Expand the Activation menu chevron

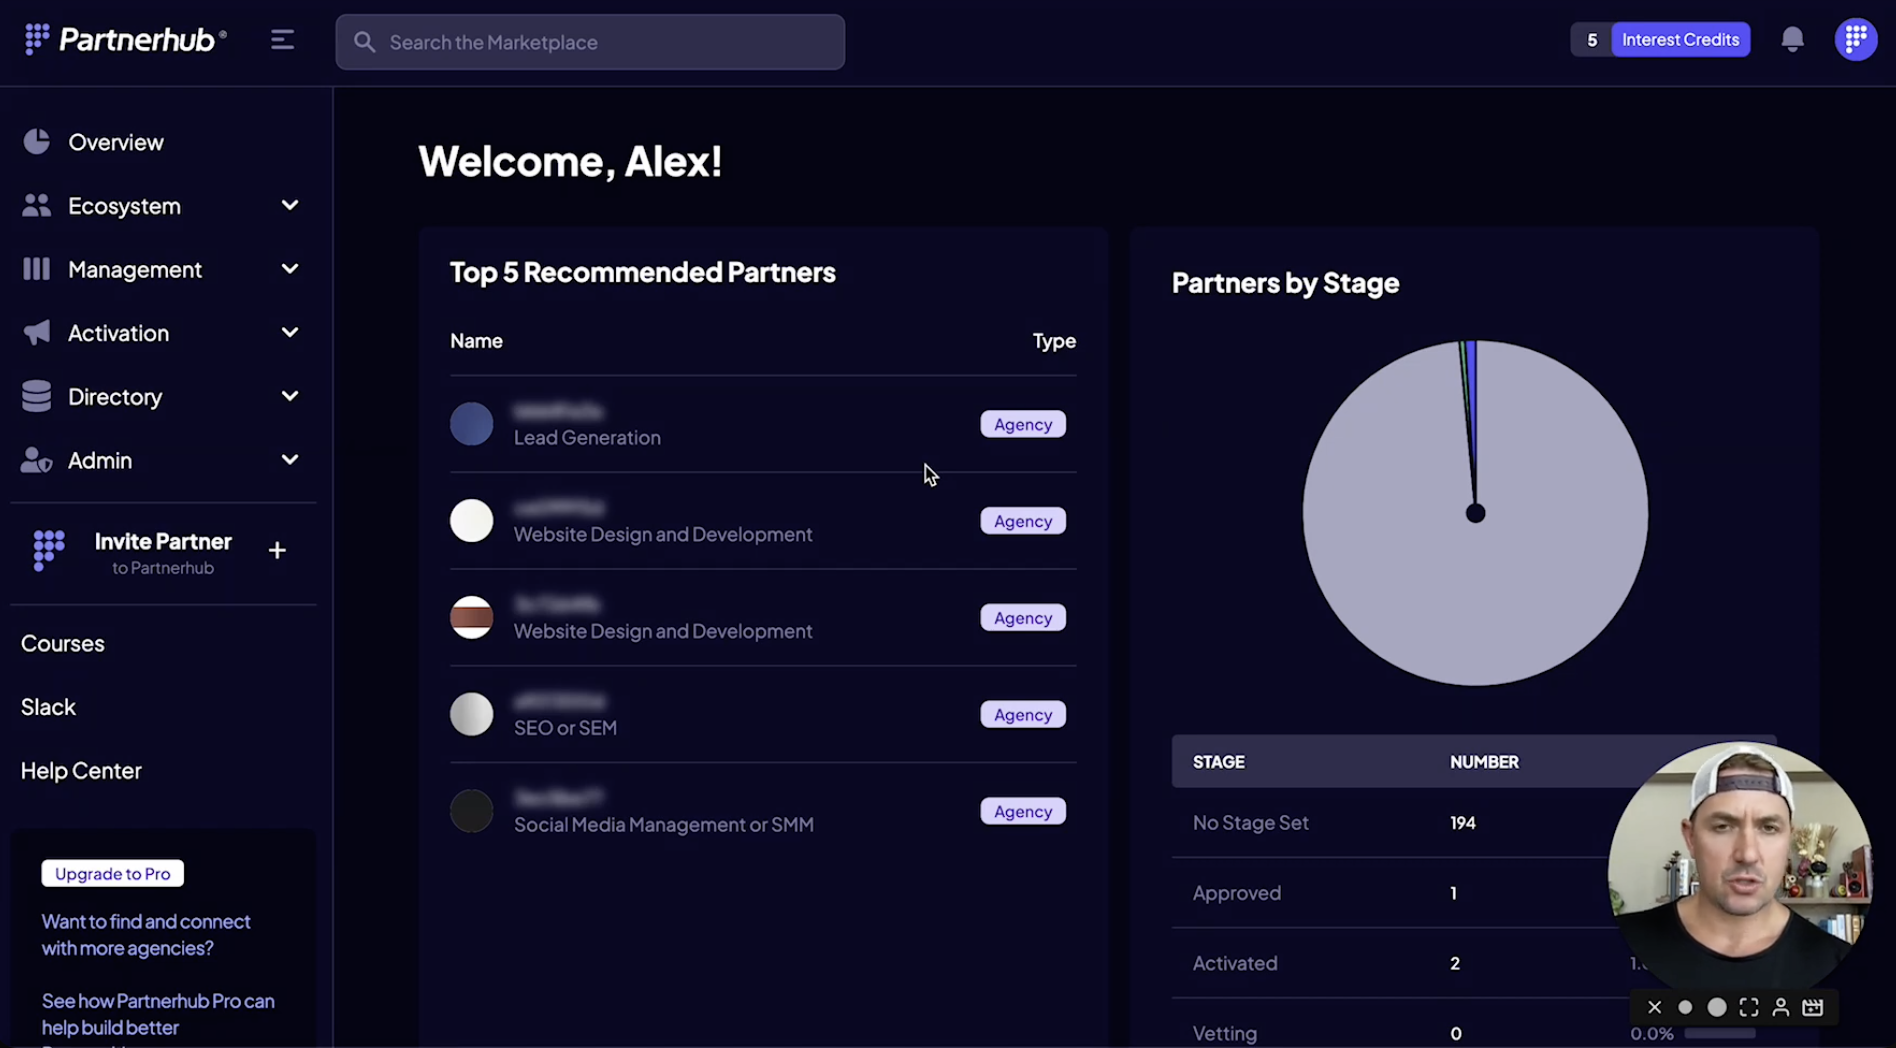[x=290, y=332]
